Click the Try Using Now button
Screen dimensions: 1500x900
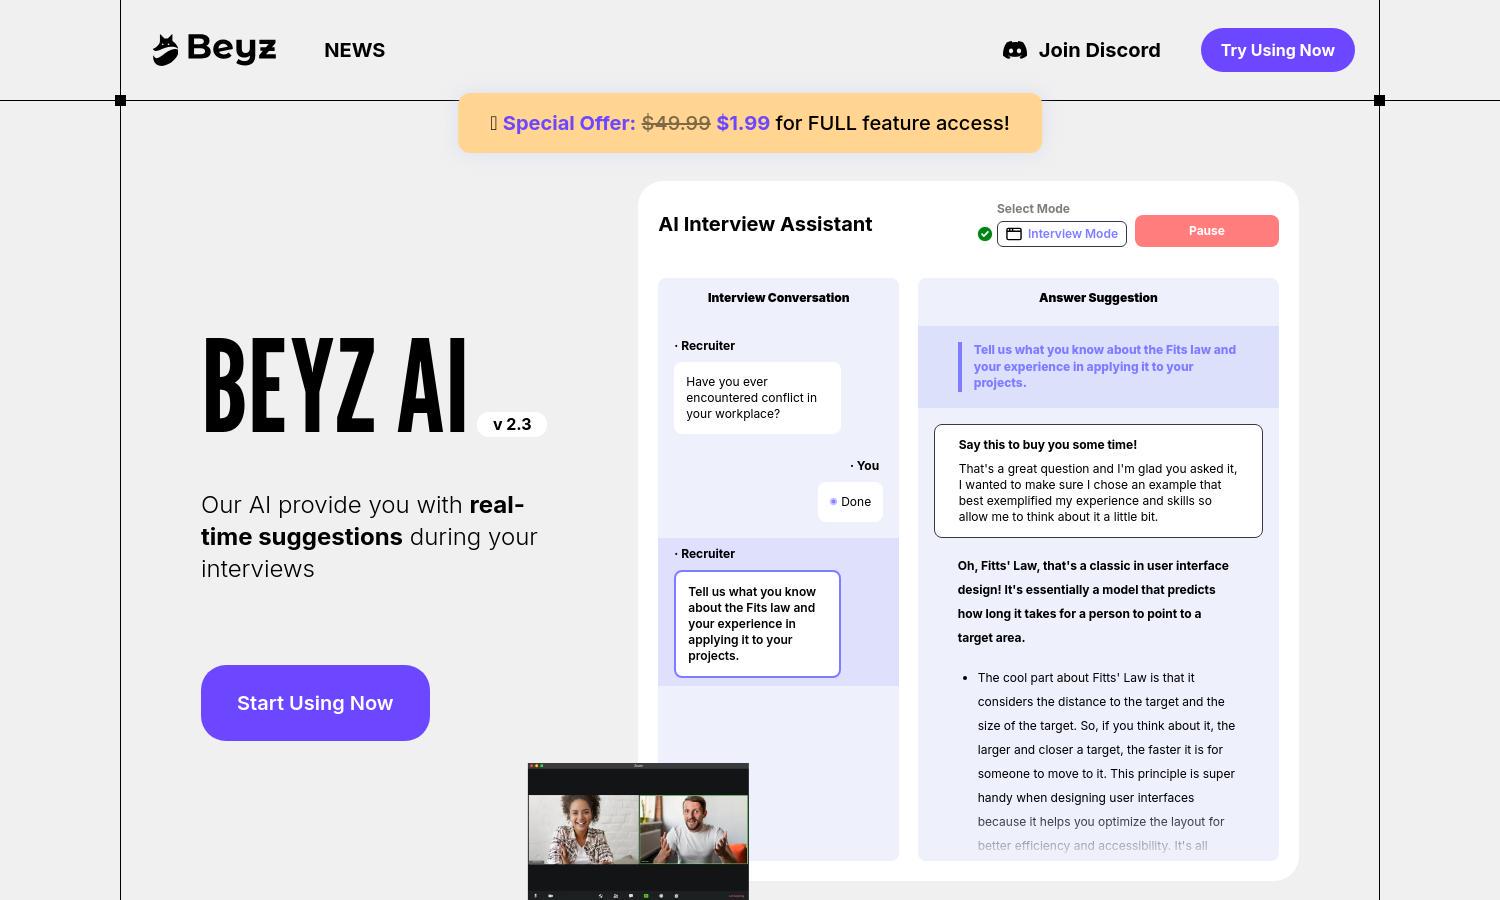click(1277, 50)
